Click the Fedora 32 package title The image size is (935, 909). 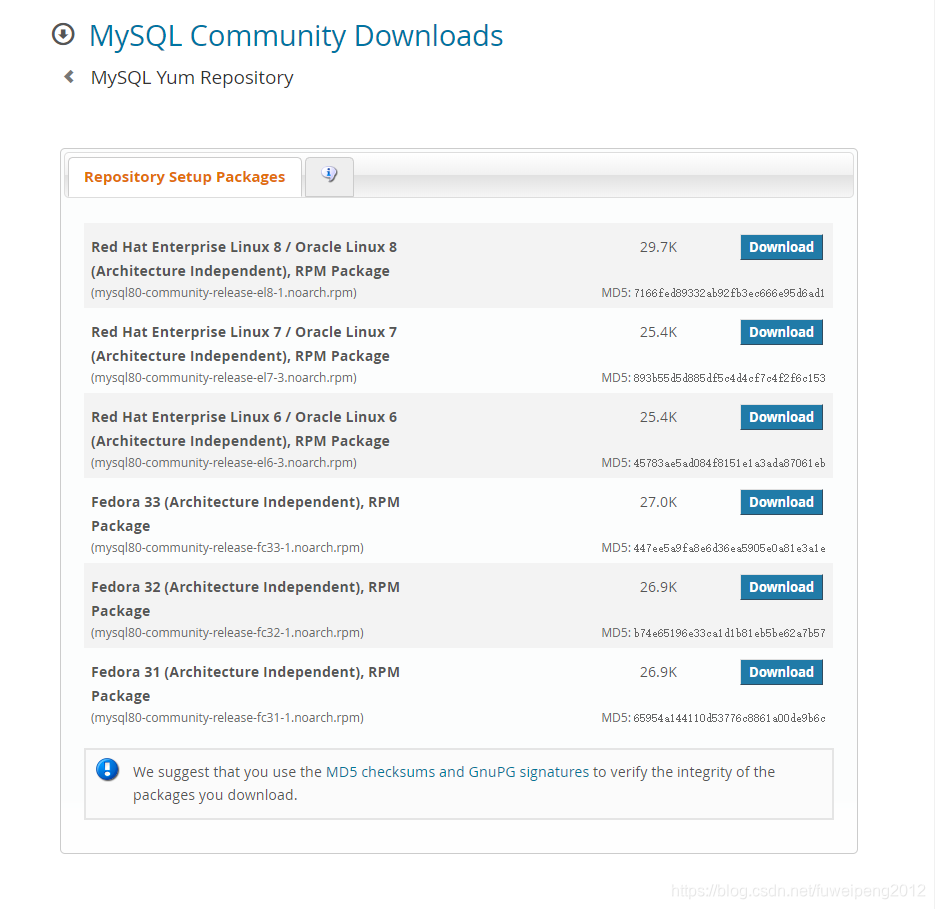(x=245, y=599)
